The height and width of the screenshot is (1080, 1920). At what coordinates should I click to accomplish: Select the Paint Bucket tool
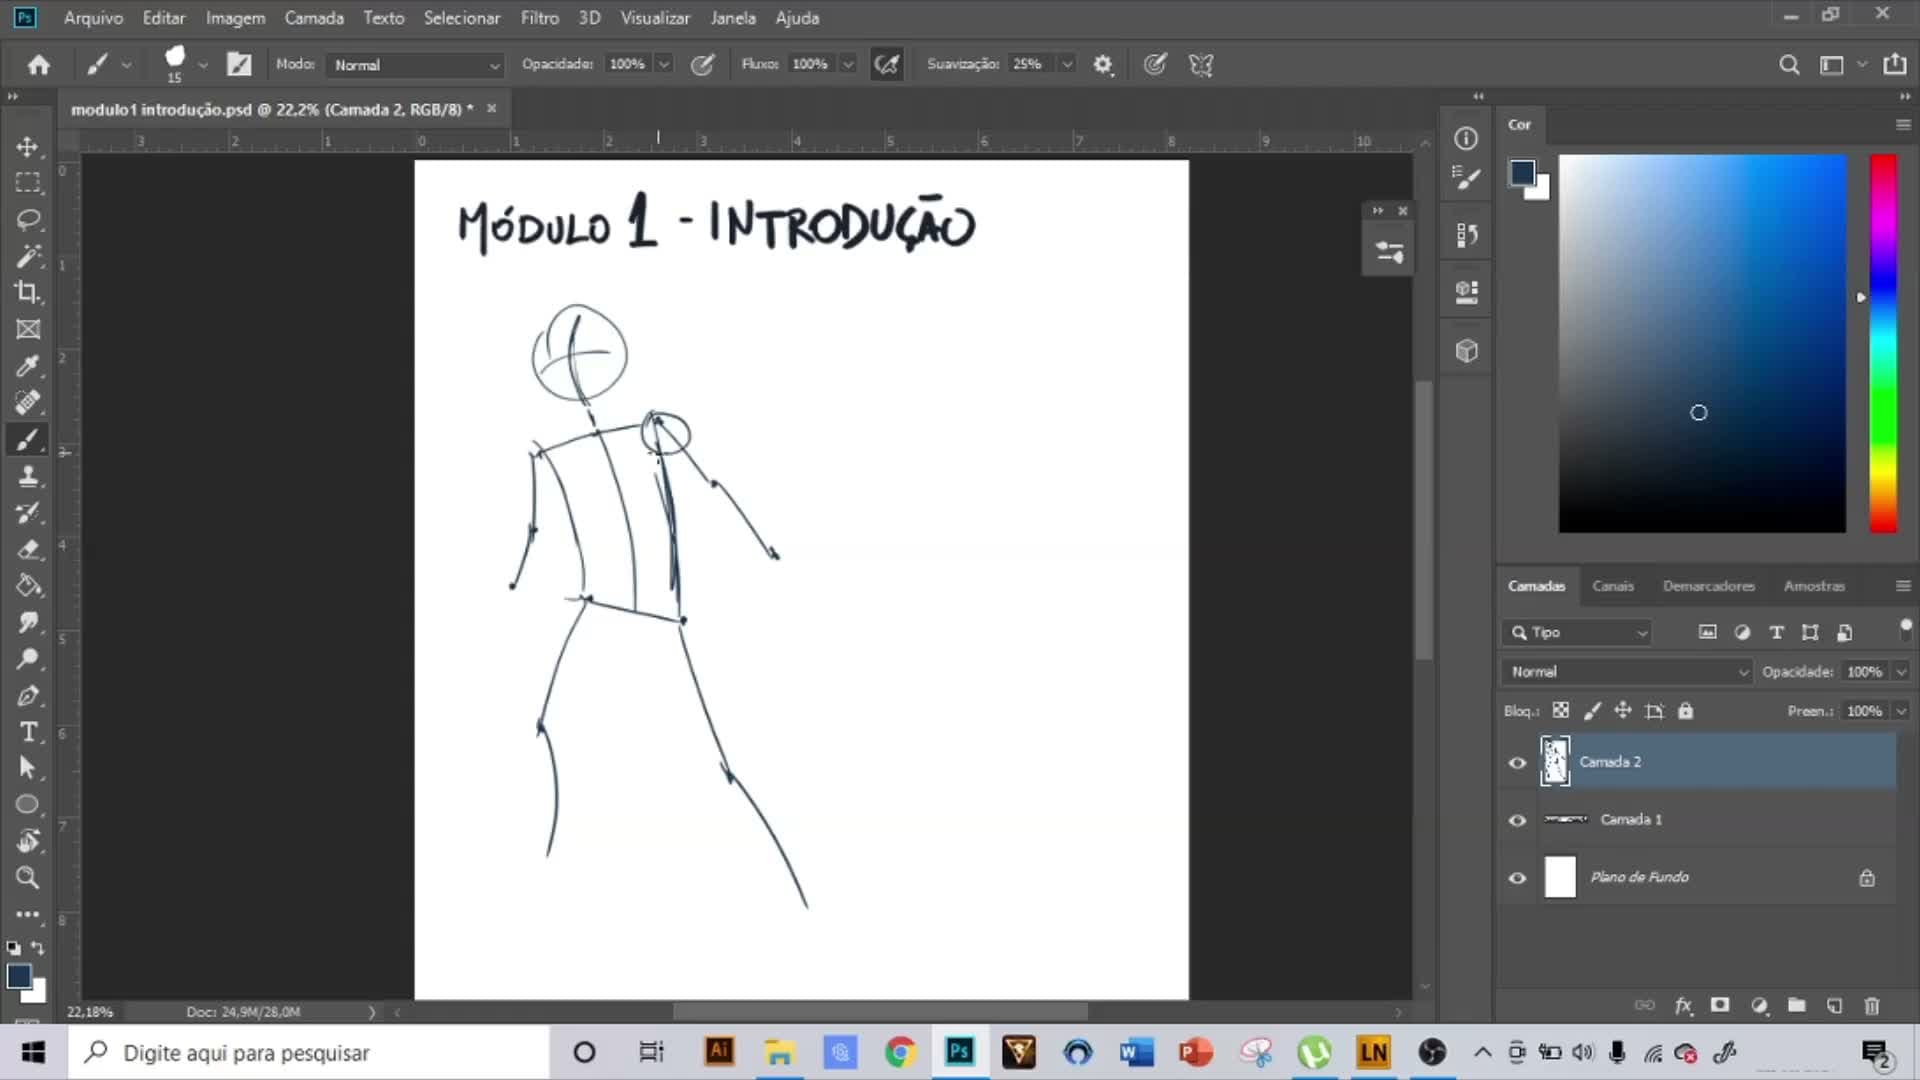[28, 585]
